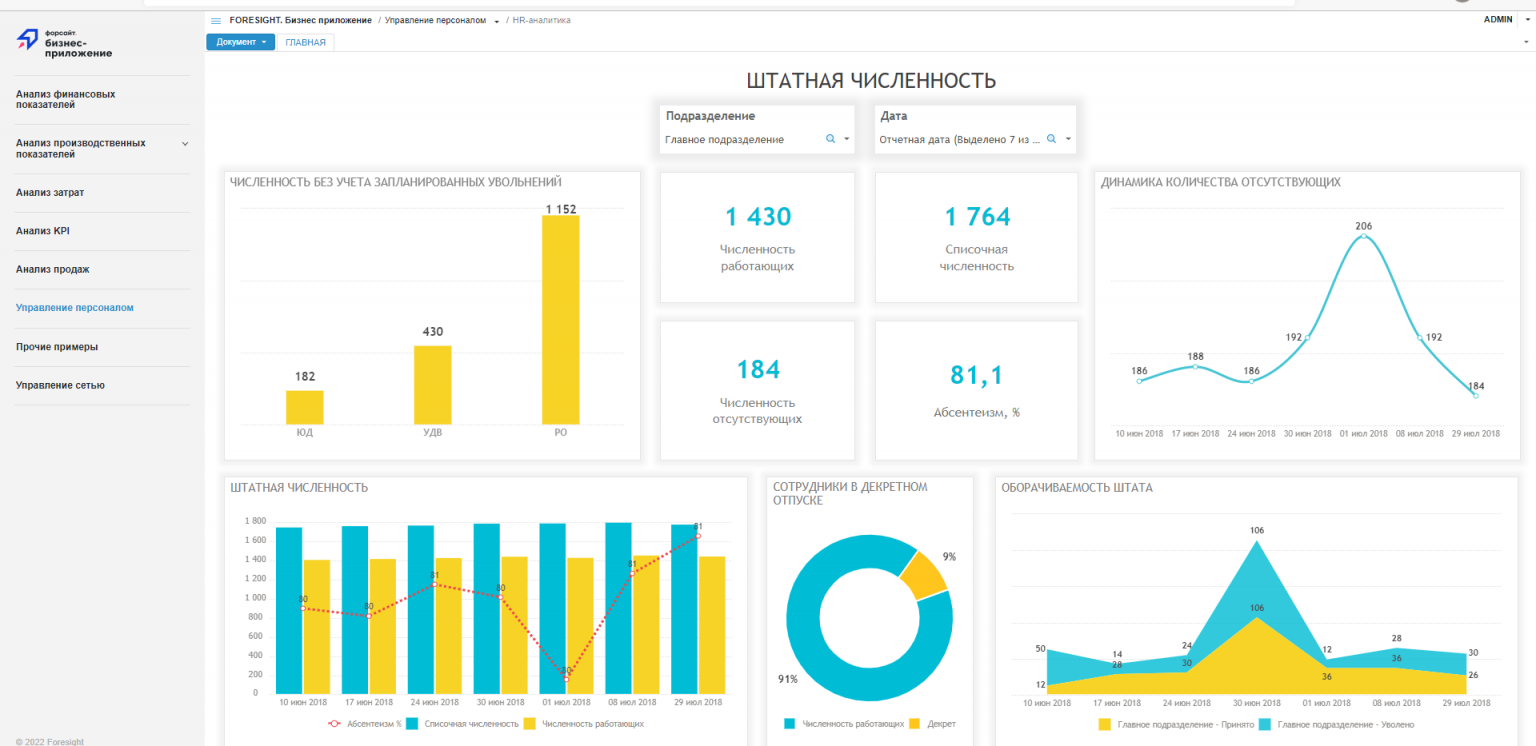Click the 206 peak point on absence chart
Image resolution: width=1536 pixels, height=746 pixels.
click(x=1363, y=238)
